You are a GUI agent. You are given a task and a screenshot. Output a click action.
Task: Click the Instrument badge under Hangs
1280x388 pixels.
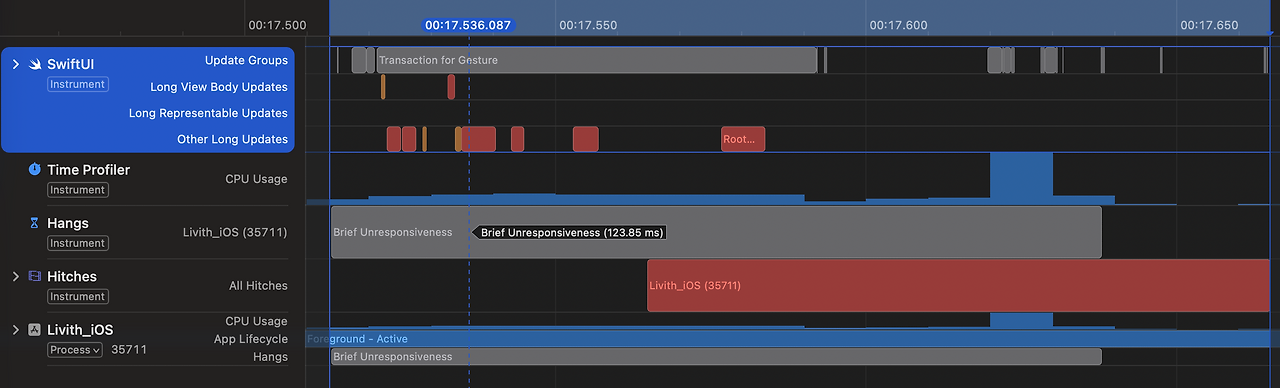click(x=77, y=243)
